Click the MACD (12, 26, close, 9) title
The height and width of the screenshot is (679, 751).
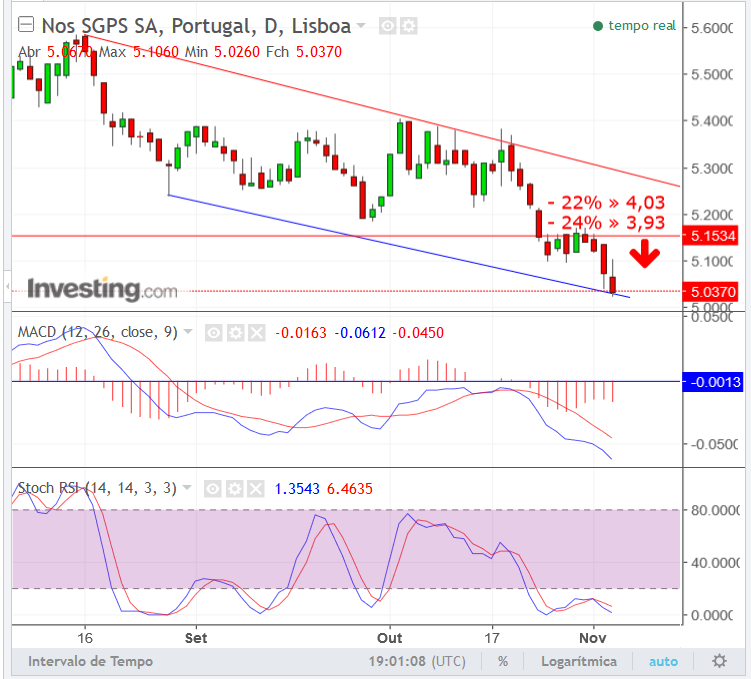(x=98, y=332)
